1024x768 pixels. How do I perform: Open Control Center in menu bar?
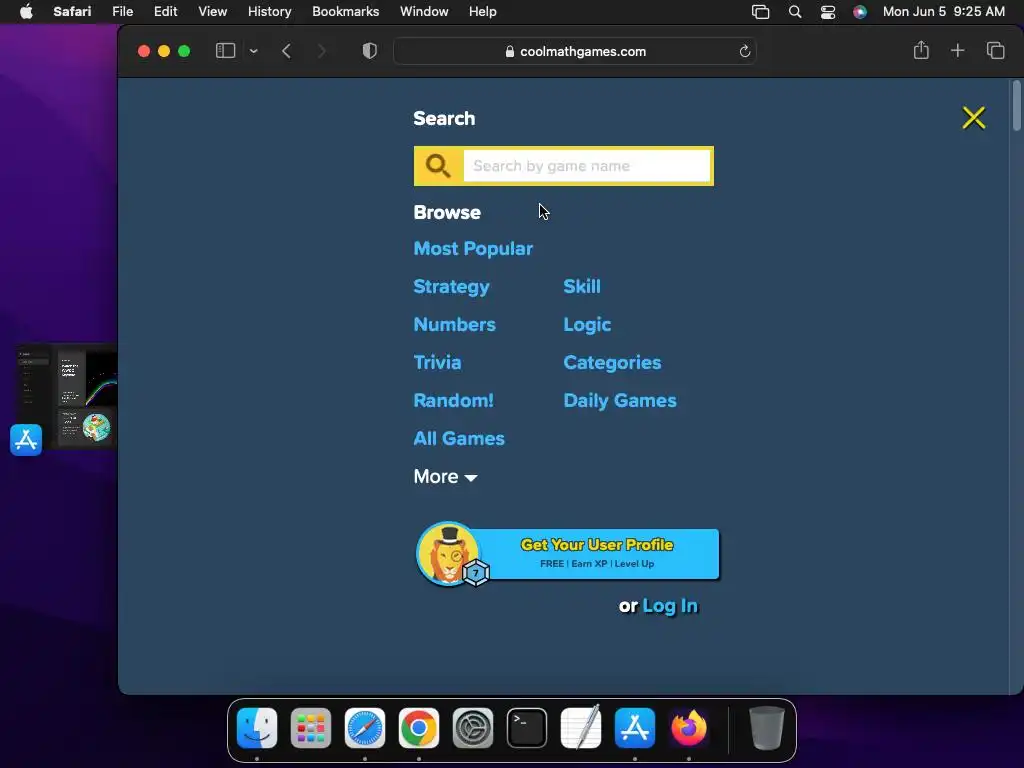pos(827,12)
